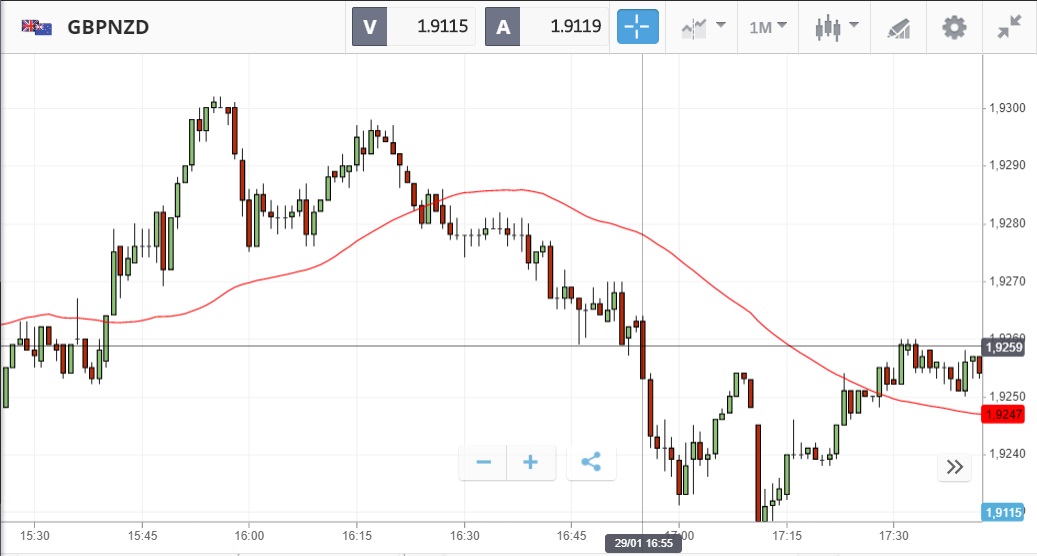Screen dimensions: 1037x556
Task: Click the blue 1,9115 current price label
Action: tap(1003, 512)
